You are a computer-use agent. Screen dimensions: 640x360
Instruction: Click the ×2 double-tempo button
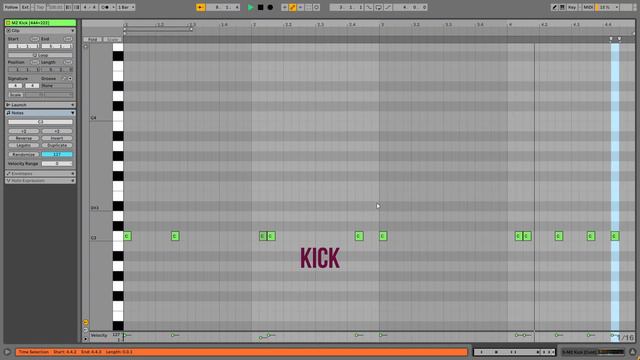pyautogui.click(x=57, y=131)
